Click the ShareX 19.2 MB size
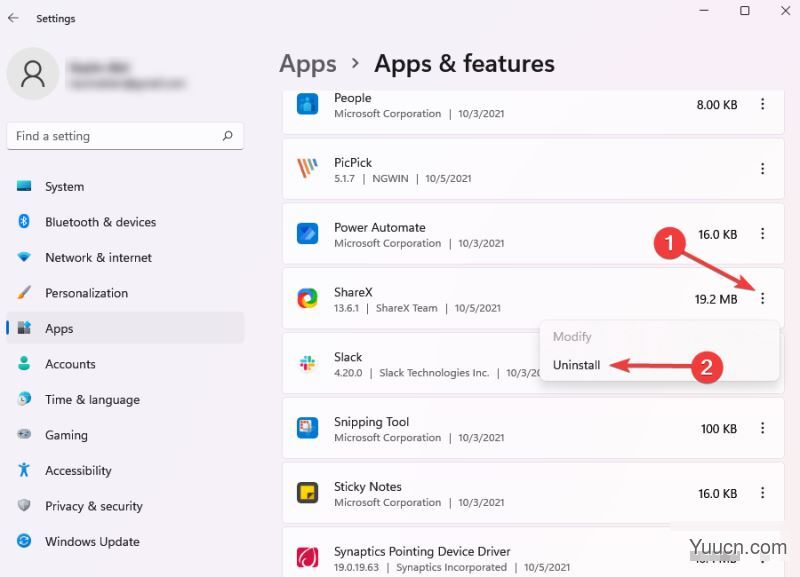 pos(716,299)
